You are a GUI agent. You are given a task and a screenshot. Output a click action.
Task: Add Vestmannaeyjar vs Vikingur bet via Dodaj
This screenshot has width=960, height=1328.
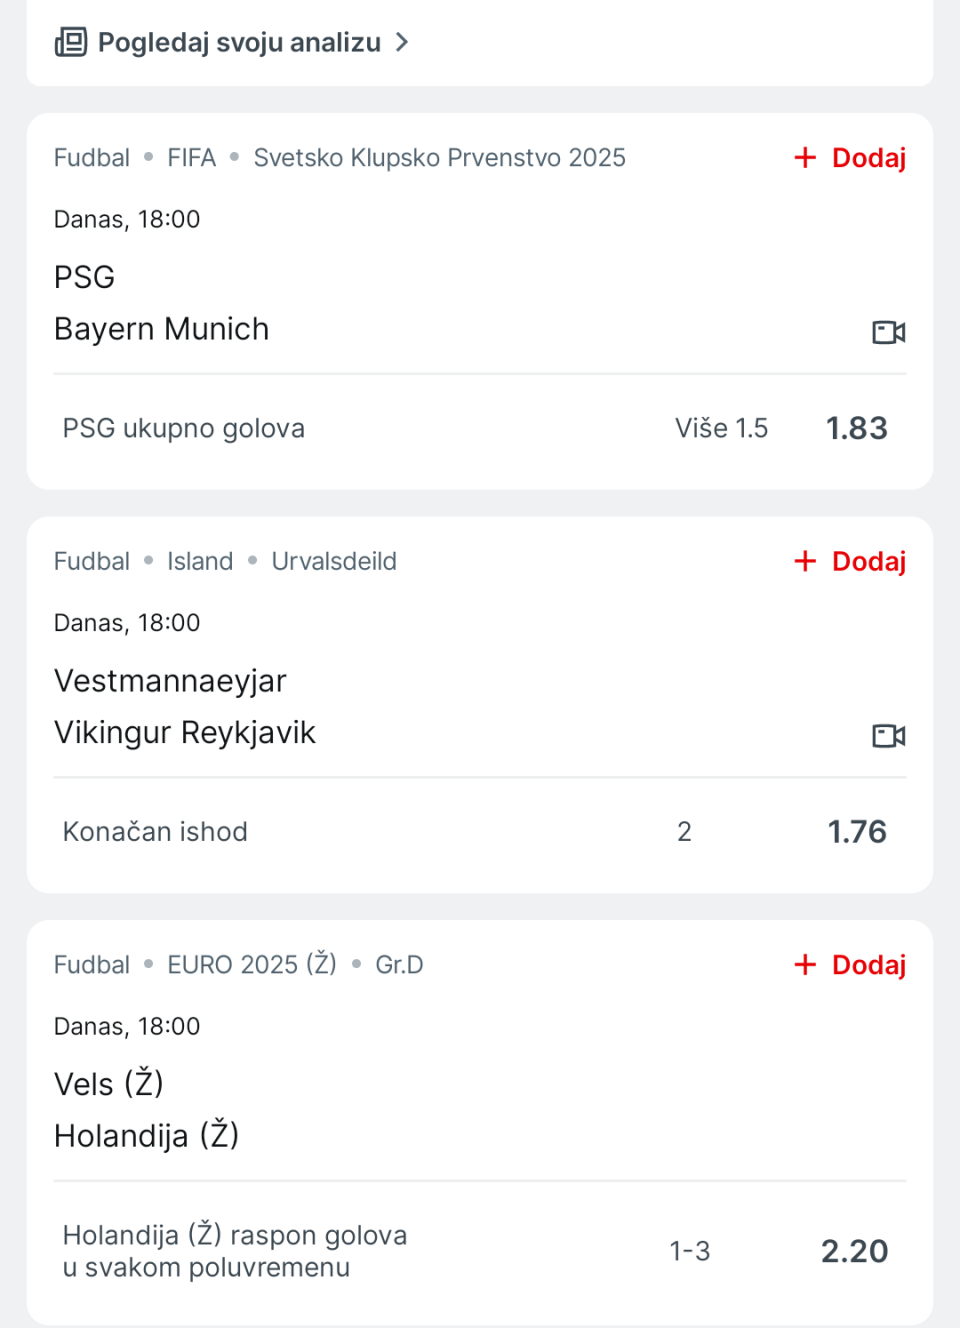point(850,561)
